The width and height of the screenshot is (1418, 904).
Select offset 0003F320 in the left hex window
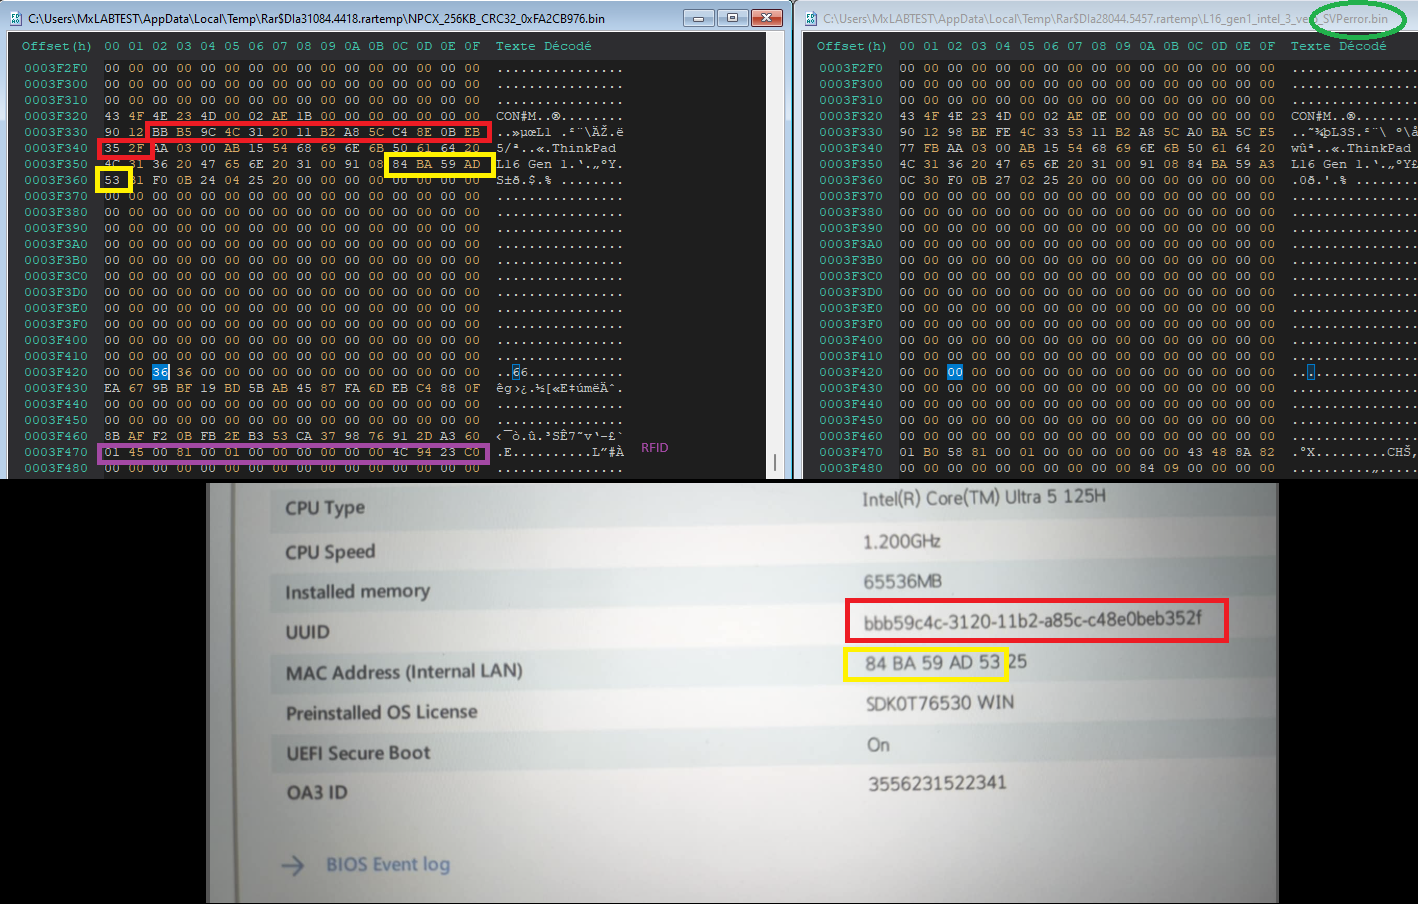coord(56,116)
